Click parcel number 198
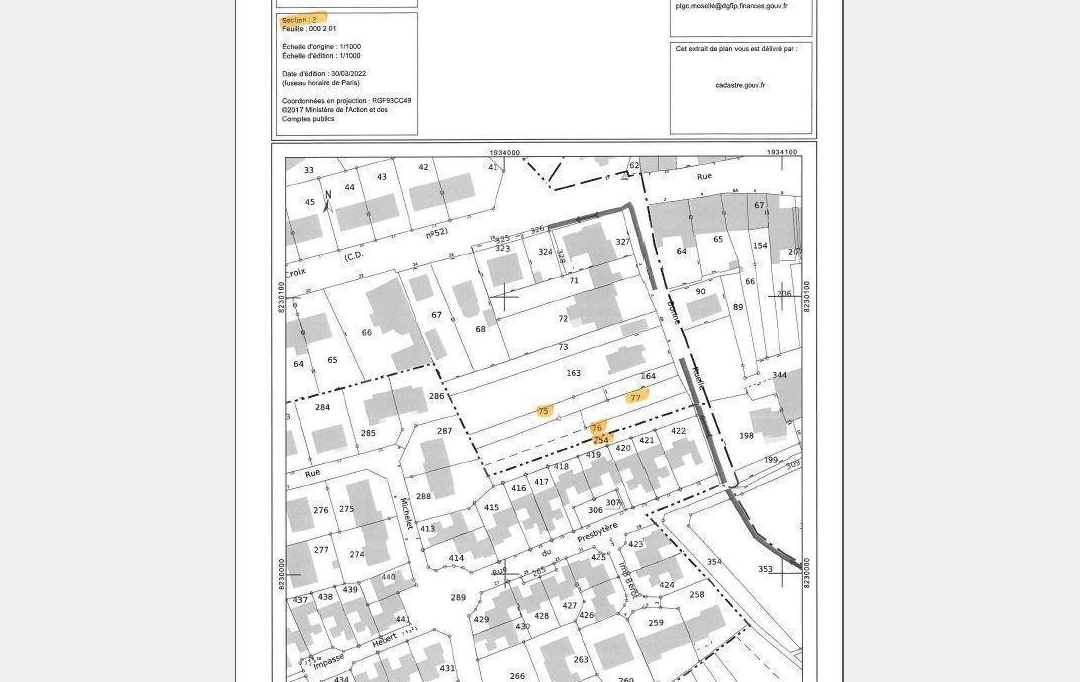Viewport: 1080px width, 682px height. tap(747, 435)
